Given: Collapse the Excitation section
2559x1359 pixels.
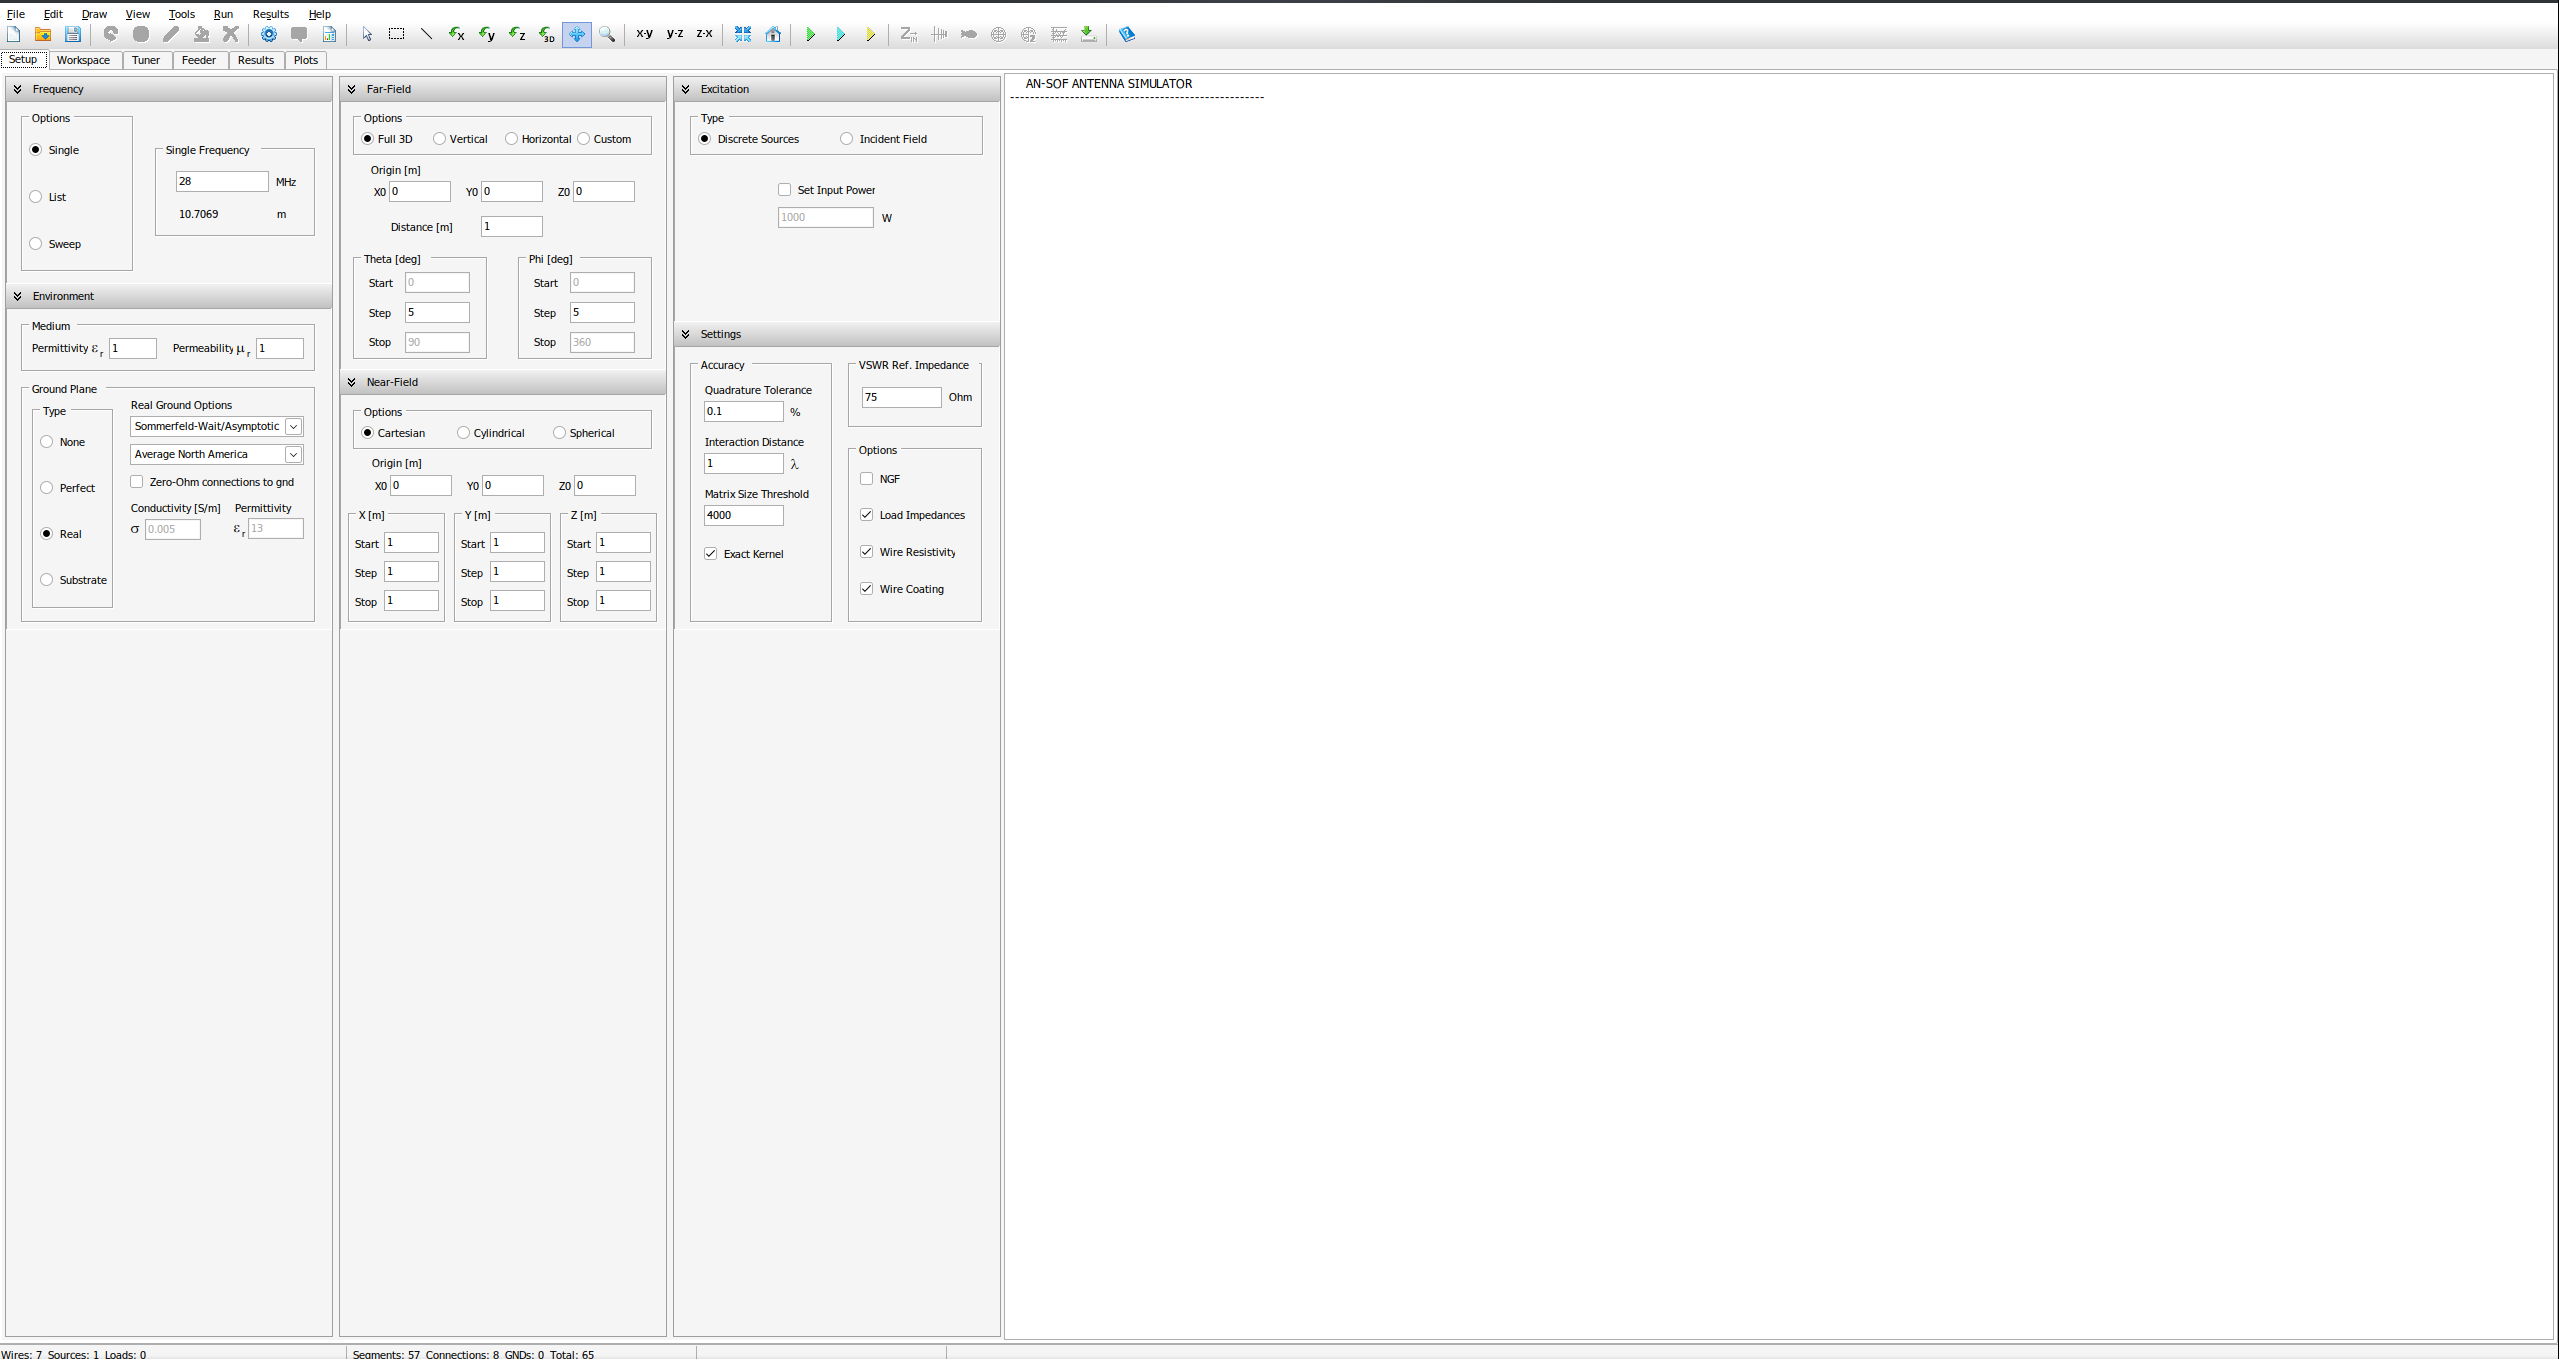Looking at the screenshot, I should point(686,89).
